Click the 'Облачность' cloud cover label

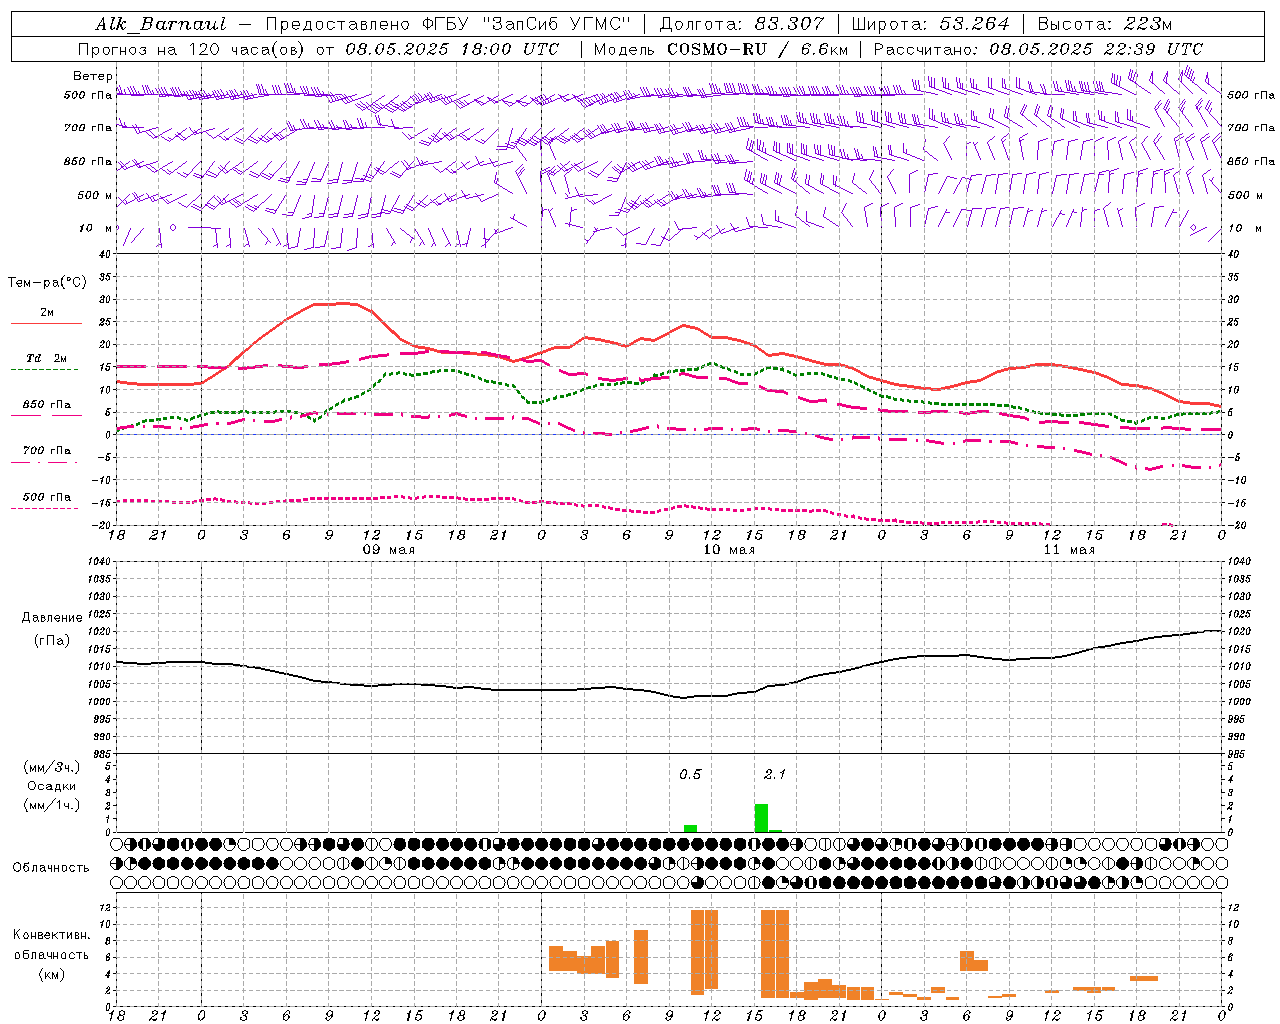(x=51, y=867)
